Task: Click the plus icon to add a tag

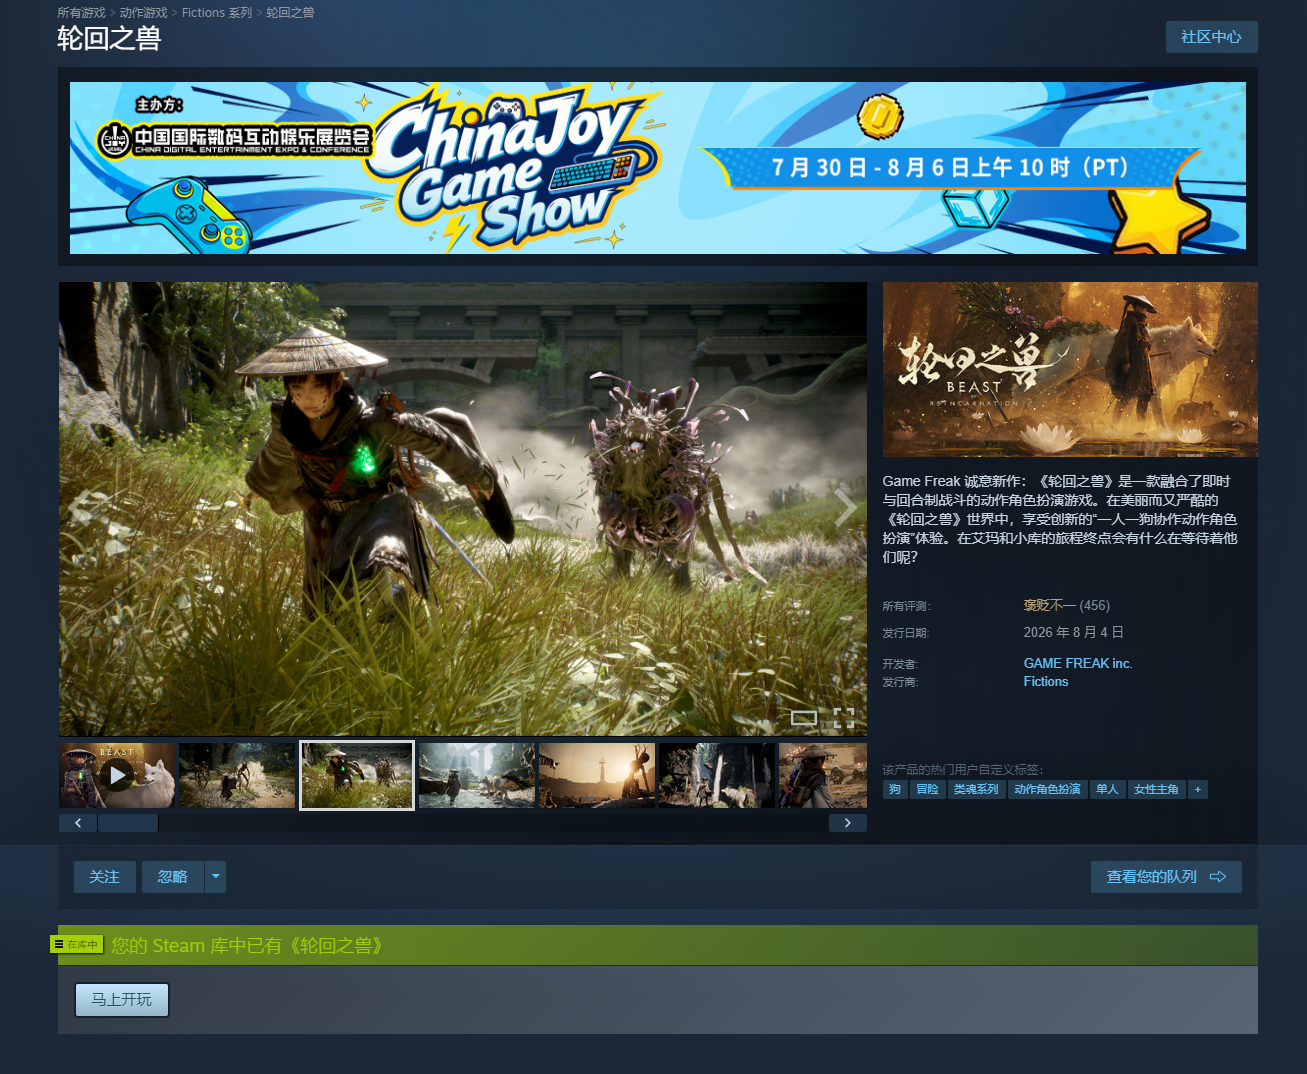Action: (x=1197, y=790)
